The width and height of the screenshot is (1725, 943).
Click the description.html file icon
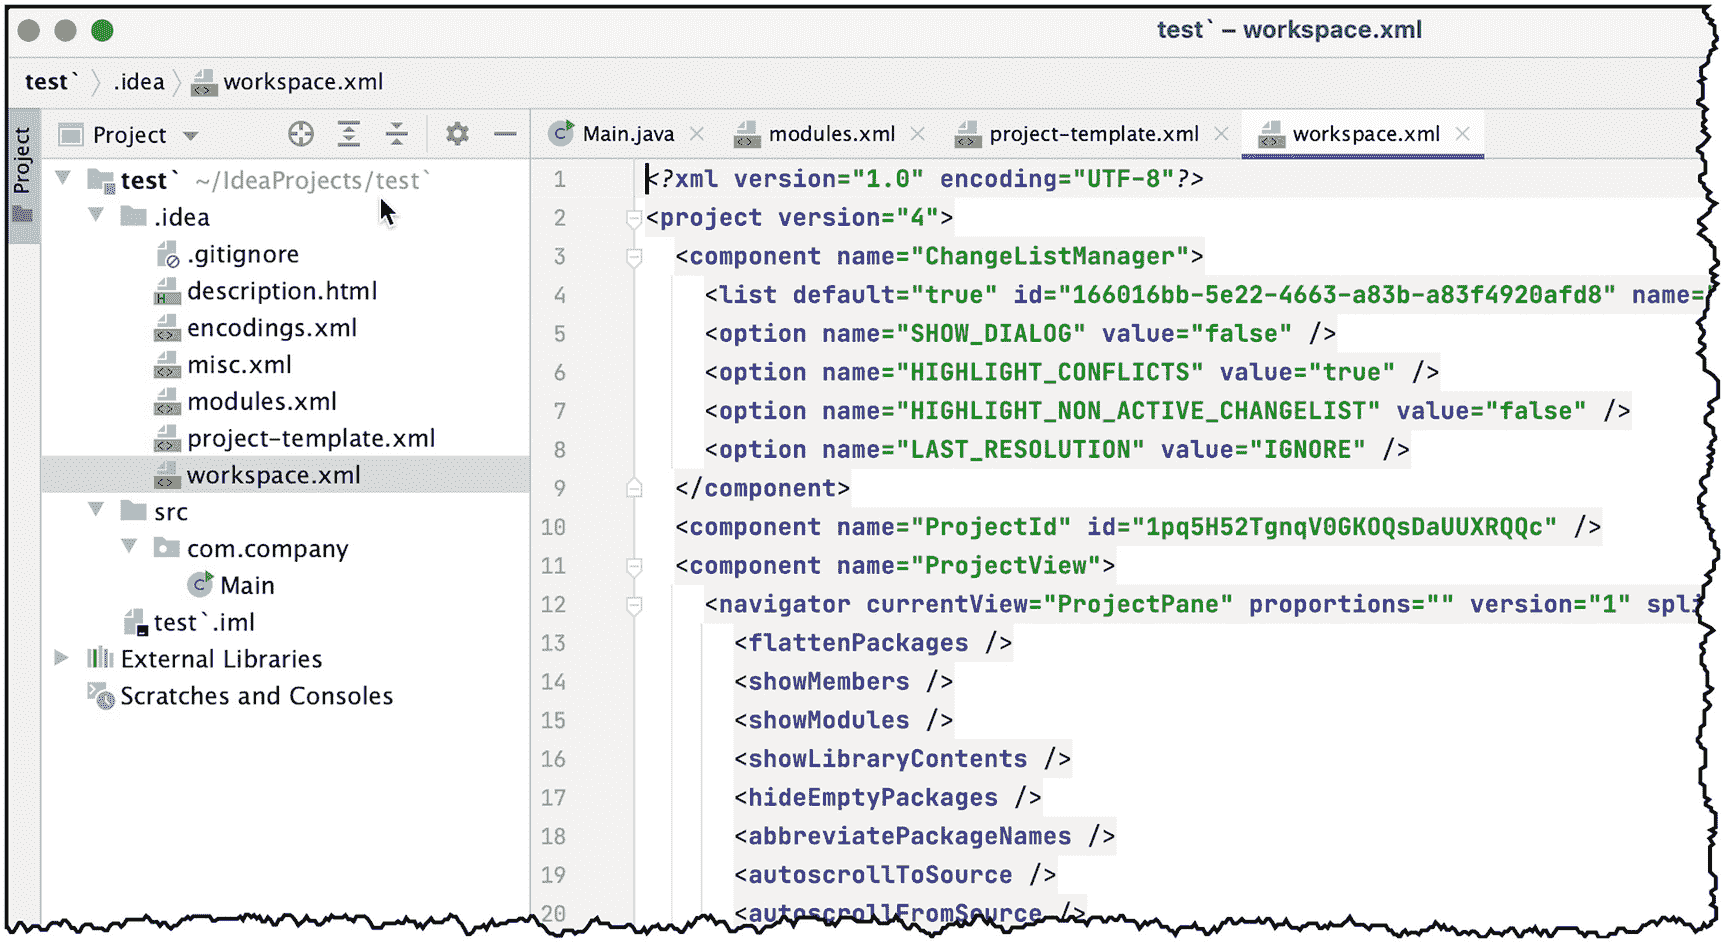pos(166,292)
